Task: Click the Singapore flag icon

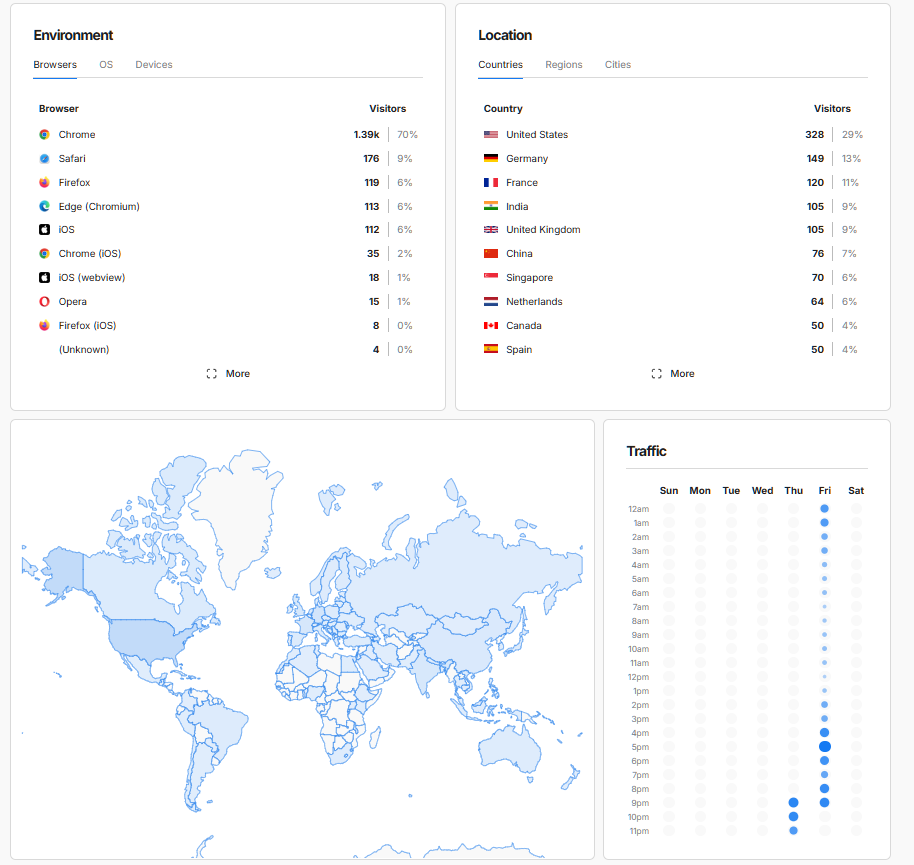Action: pos(491,278)
